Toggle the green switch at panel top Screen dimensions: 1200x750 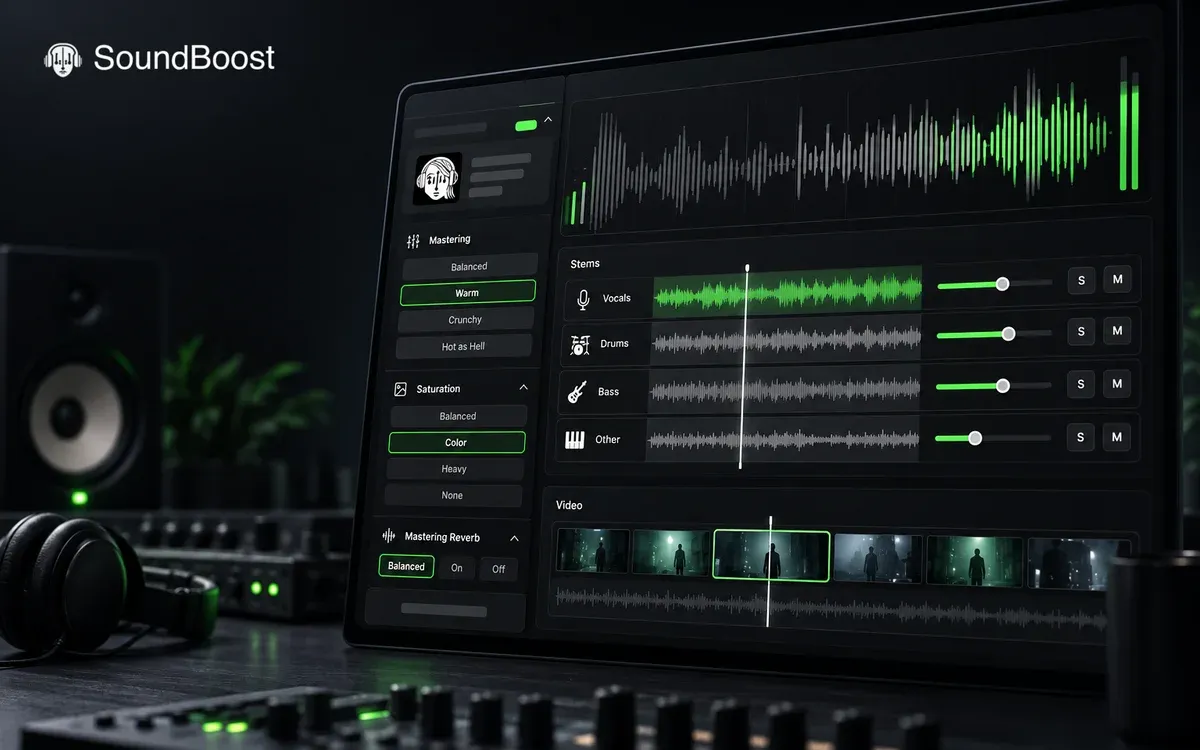click(526, 125)
